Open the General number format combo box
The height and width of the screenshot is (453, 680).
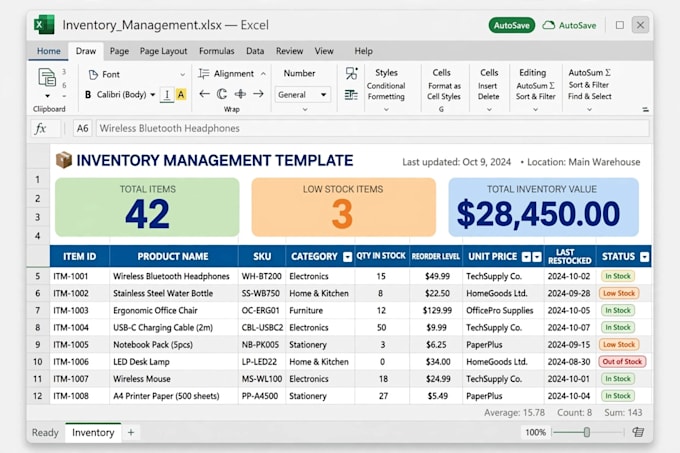tap(302, 95)
